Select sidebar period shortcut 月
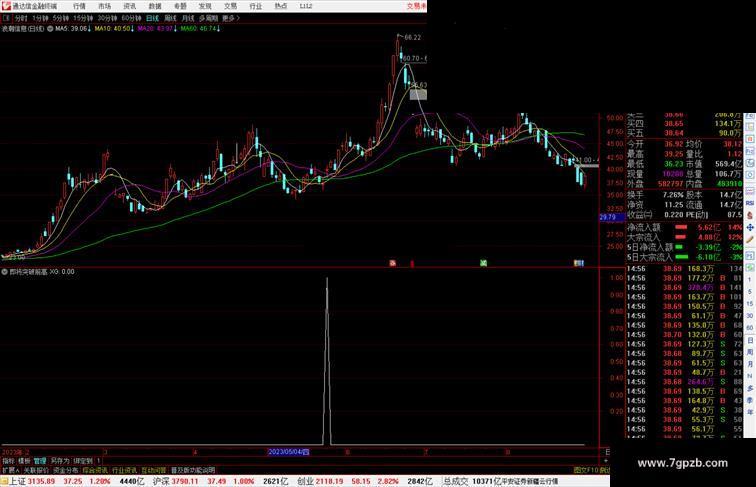 (750, 364)
